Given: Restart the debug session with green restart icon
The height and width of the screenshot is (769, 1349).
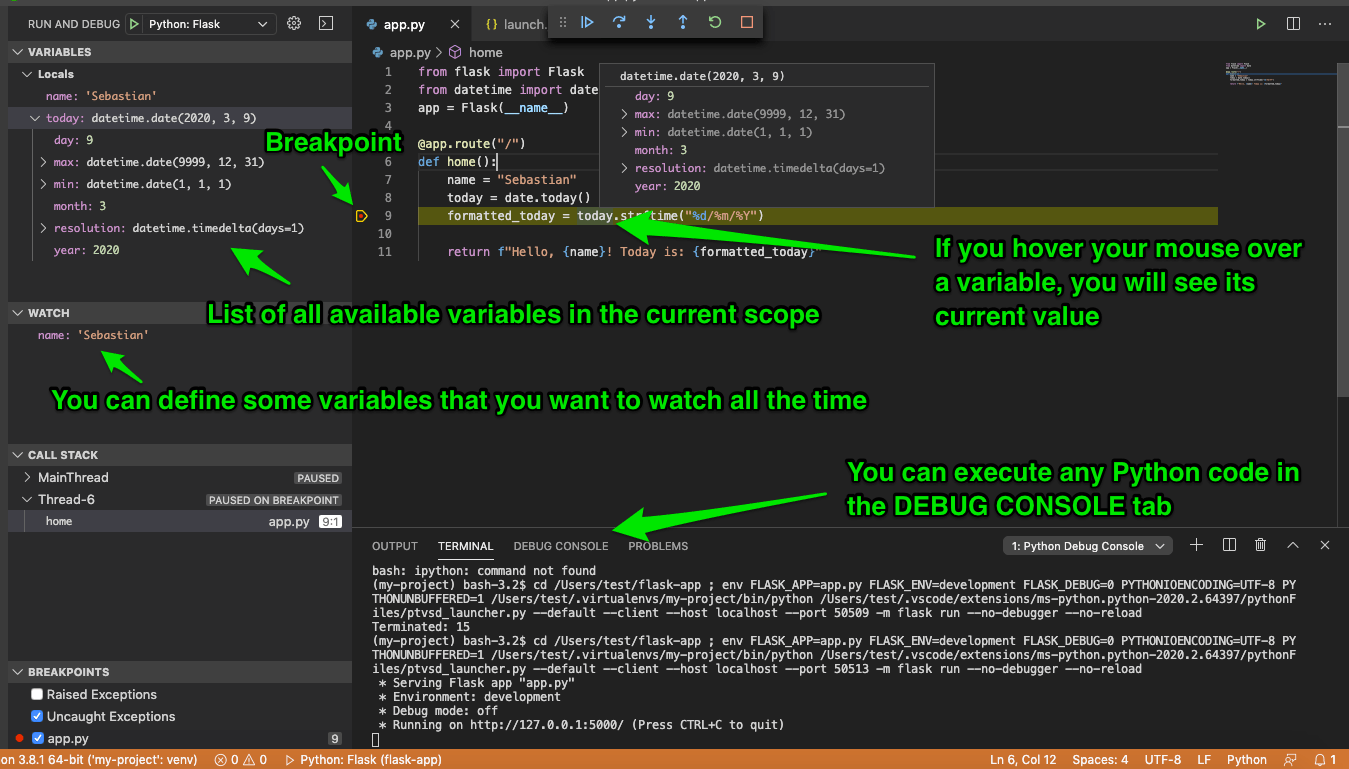Looking at the screenshot, I should [x=714, y=23].
